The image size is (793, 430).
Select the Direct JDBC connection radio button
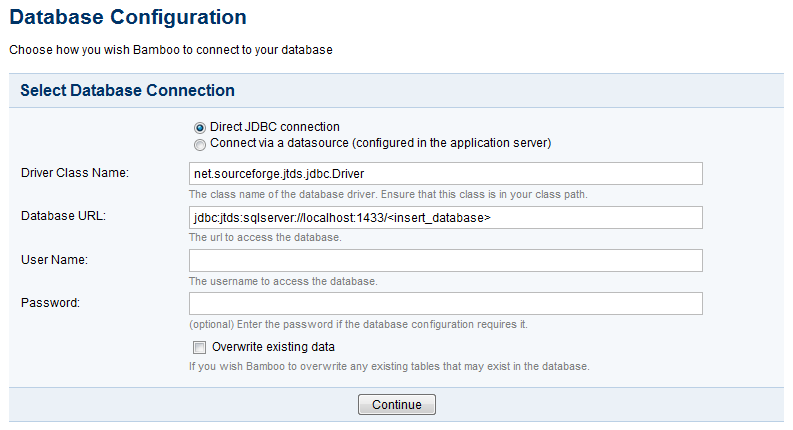pos(200,127)
